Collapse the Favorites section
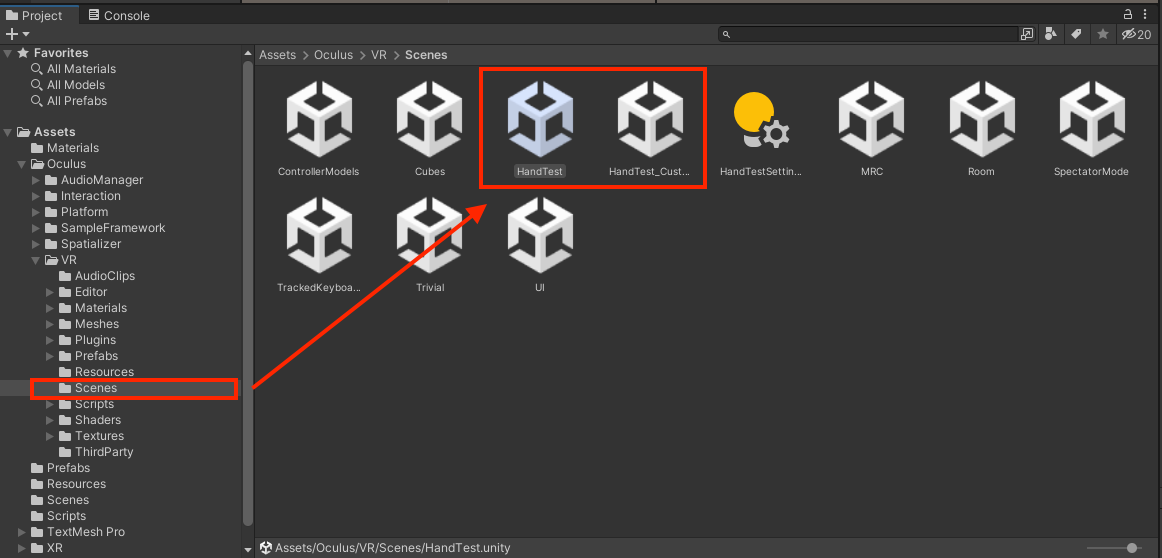The width and height of the screenshot is (1162, 558). 7,53
